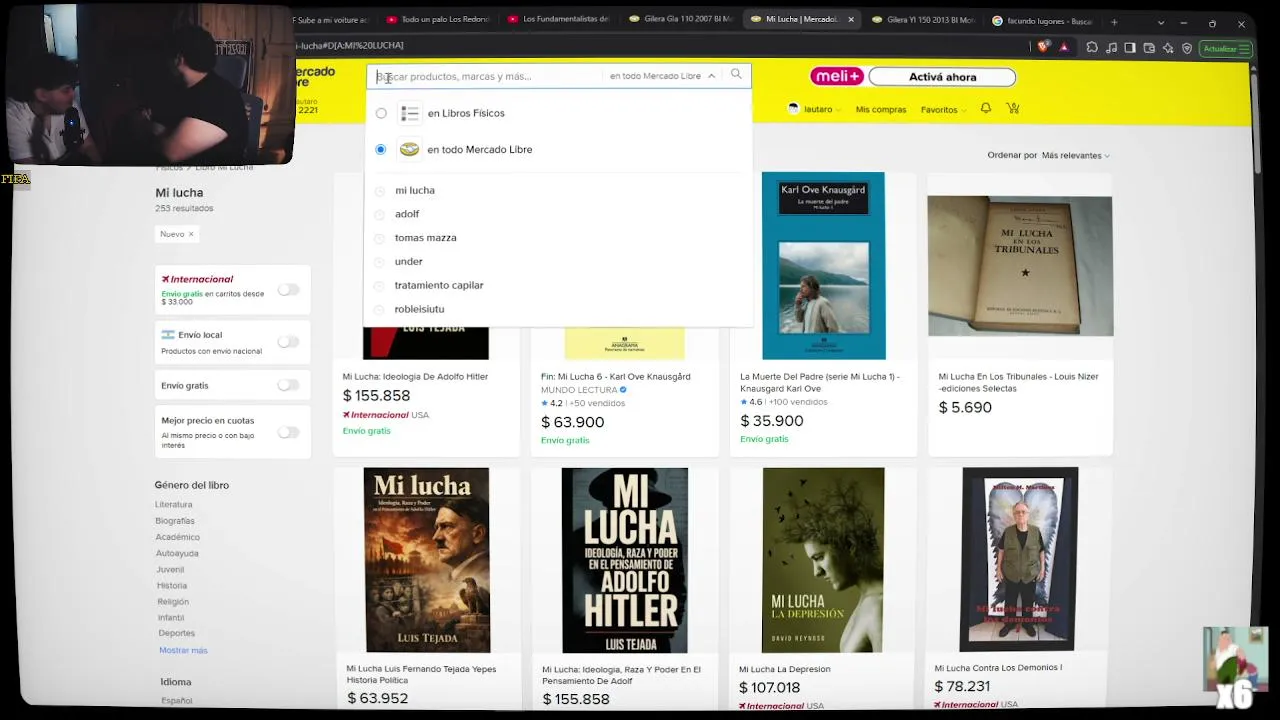Filter by Juvenil genre
The height and width of the screenshot is (720, 1280).
170,569
